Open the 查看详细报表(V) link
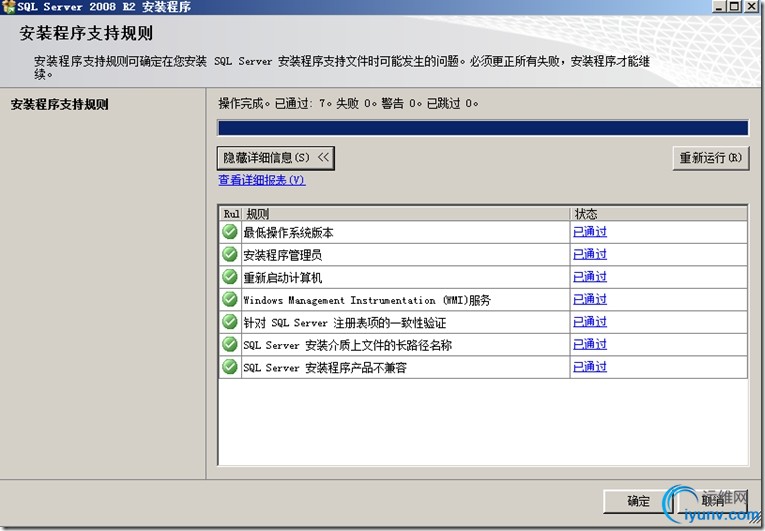The height and width of the screenshot is (531, 765). pyautogui.click(x=262, y=180)
